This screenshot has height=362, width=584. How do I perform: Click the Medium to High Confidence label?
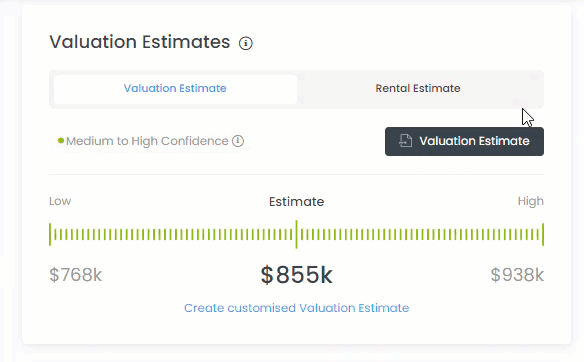(147, 141)
